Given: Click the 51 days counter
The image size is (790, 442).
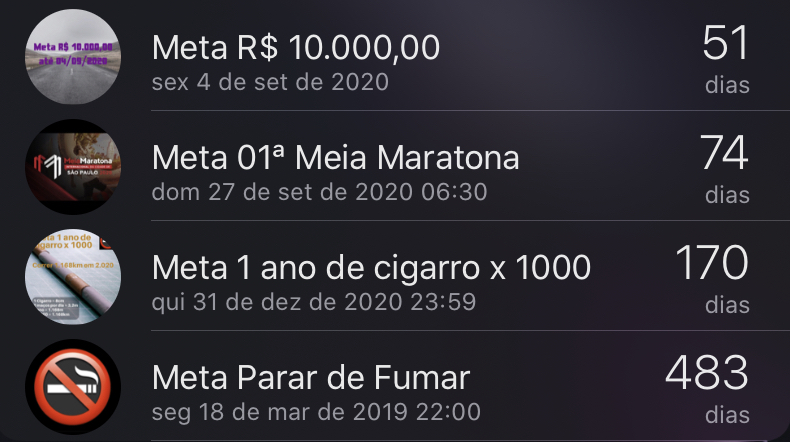Looking at the screenshot, I should (x=725, y=45).
